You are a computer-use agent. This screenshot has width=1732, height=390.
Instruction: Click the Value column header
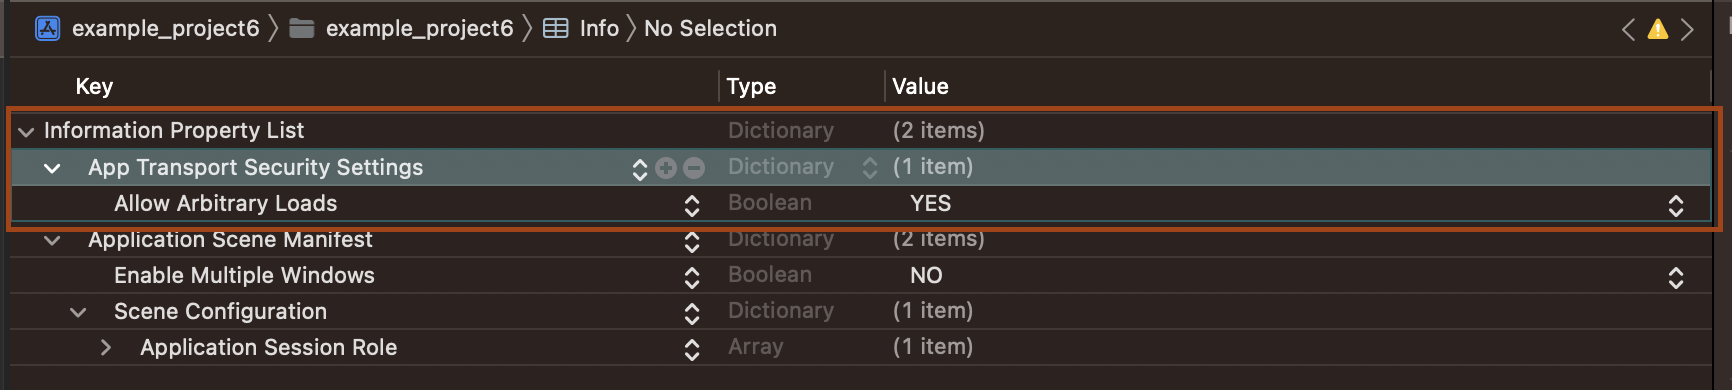(x=920, y=86)
